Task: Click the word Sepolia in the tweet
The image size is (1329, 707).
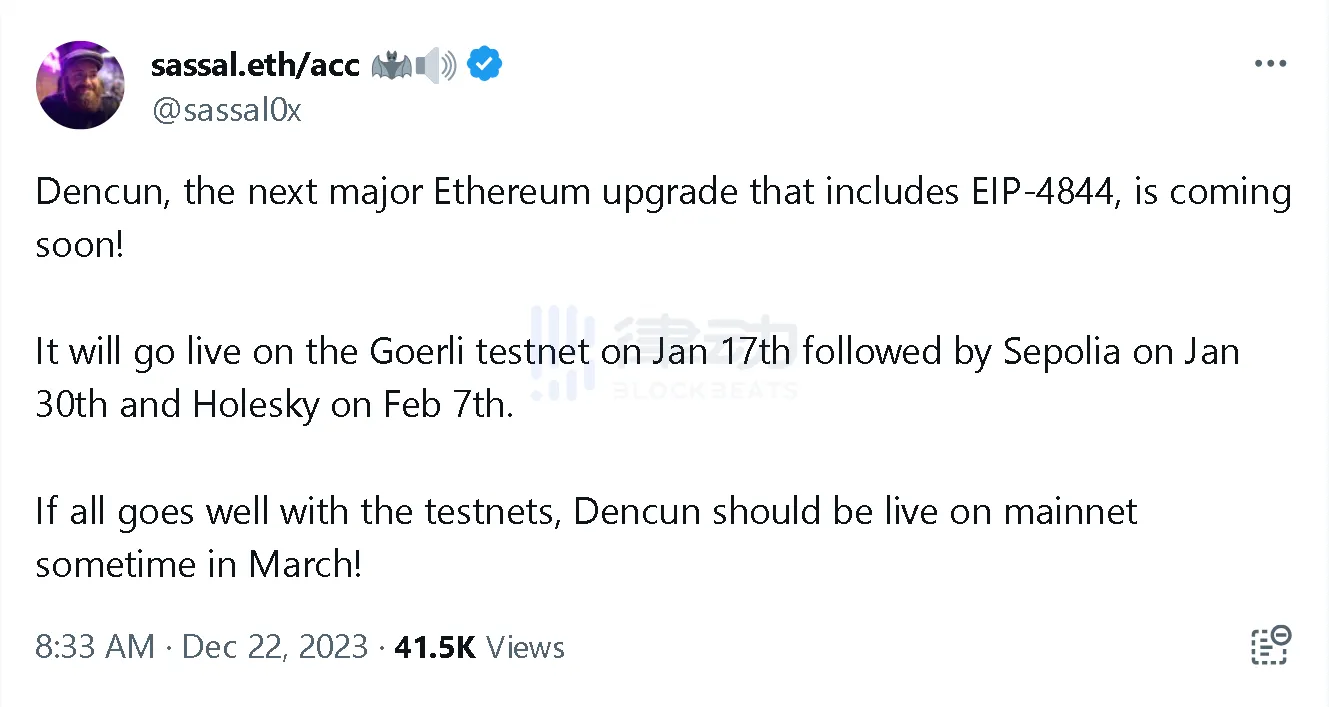Action: pyautogui.click(x=1061, y=352)
